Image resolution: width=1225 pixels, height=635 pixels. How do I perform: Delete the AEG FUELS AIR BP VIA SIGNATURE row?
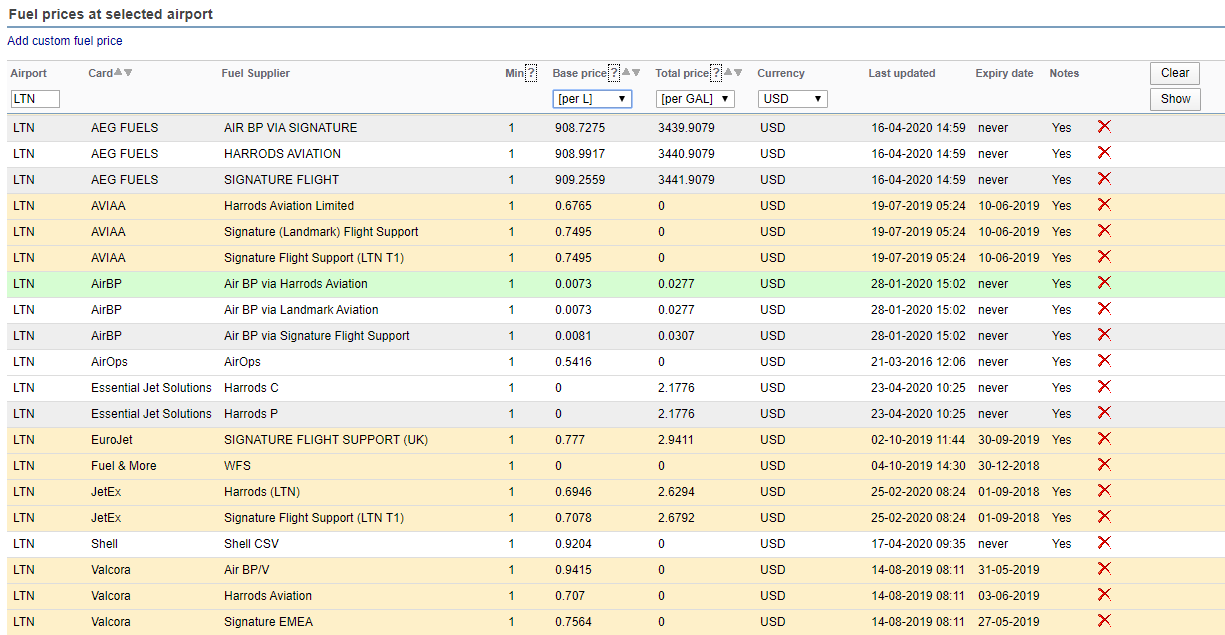pyautogui.click(x=1104, y=127)
